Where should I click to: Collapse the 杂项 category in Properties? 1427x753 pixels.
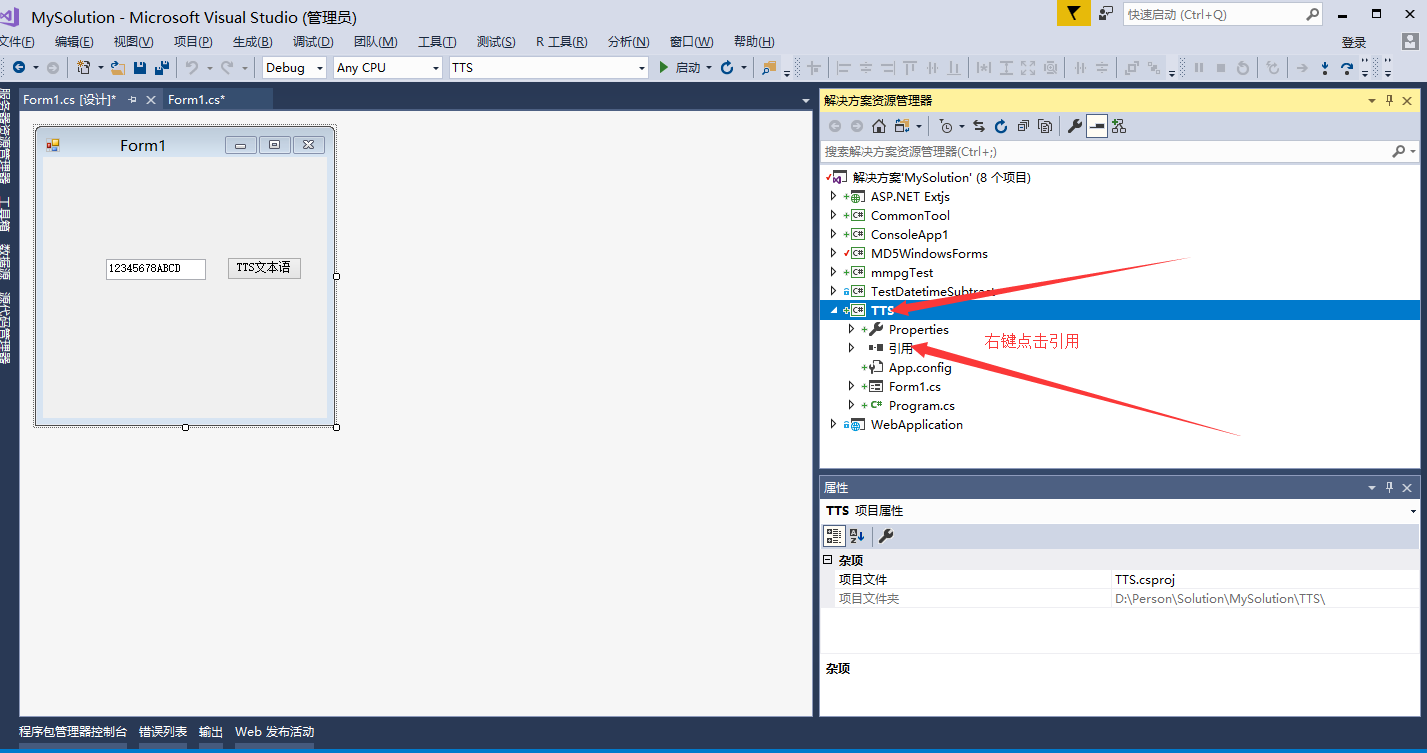click(x=828, y=560)
